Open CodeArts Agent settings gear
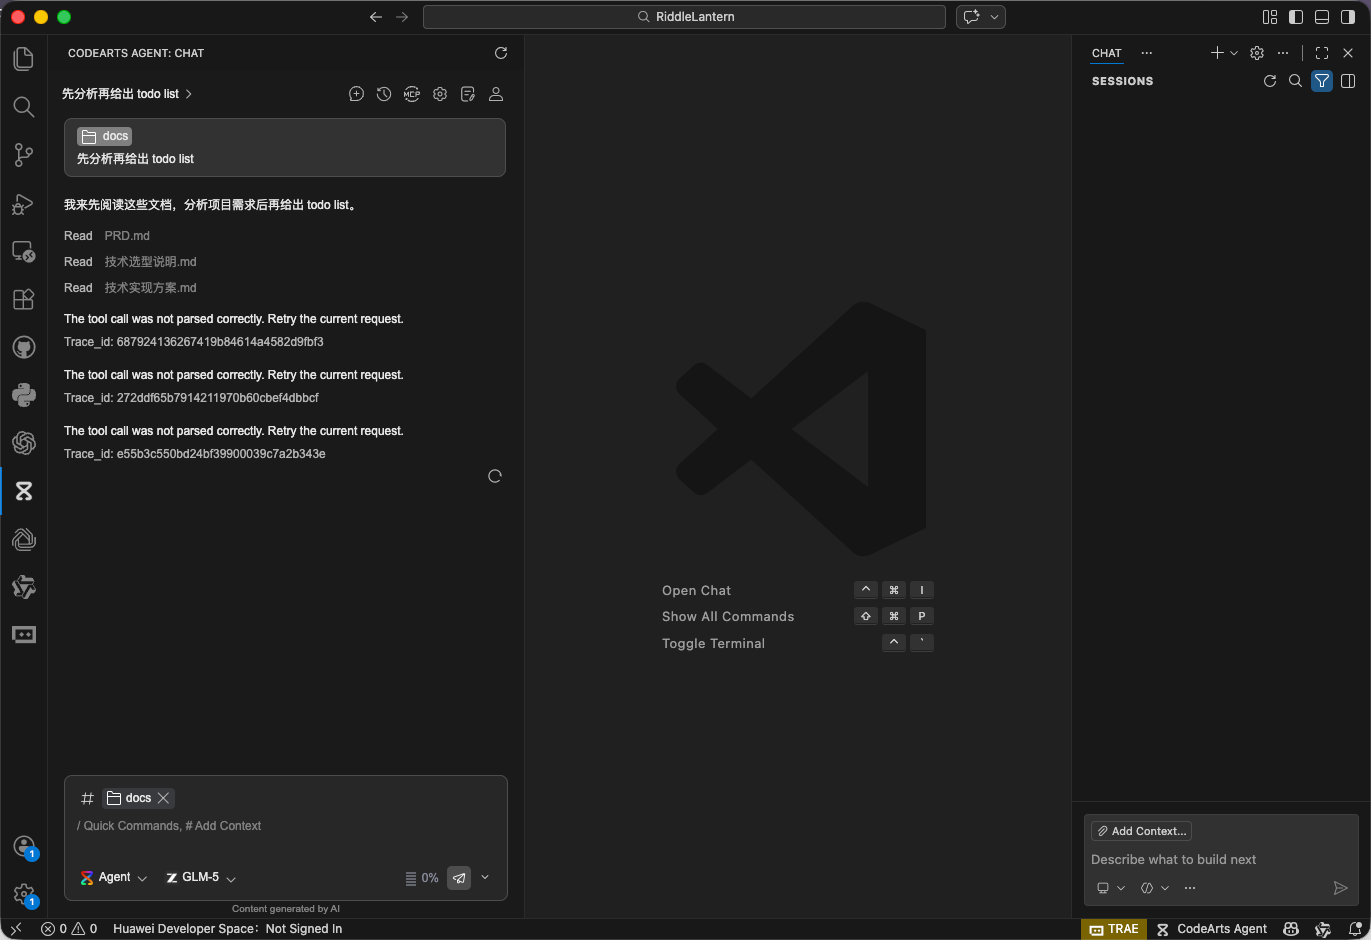Viewport: 1371px width, 940px height. click(x=440, y=94)
